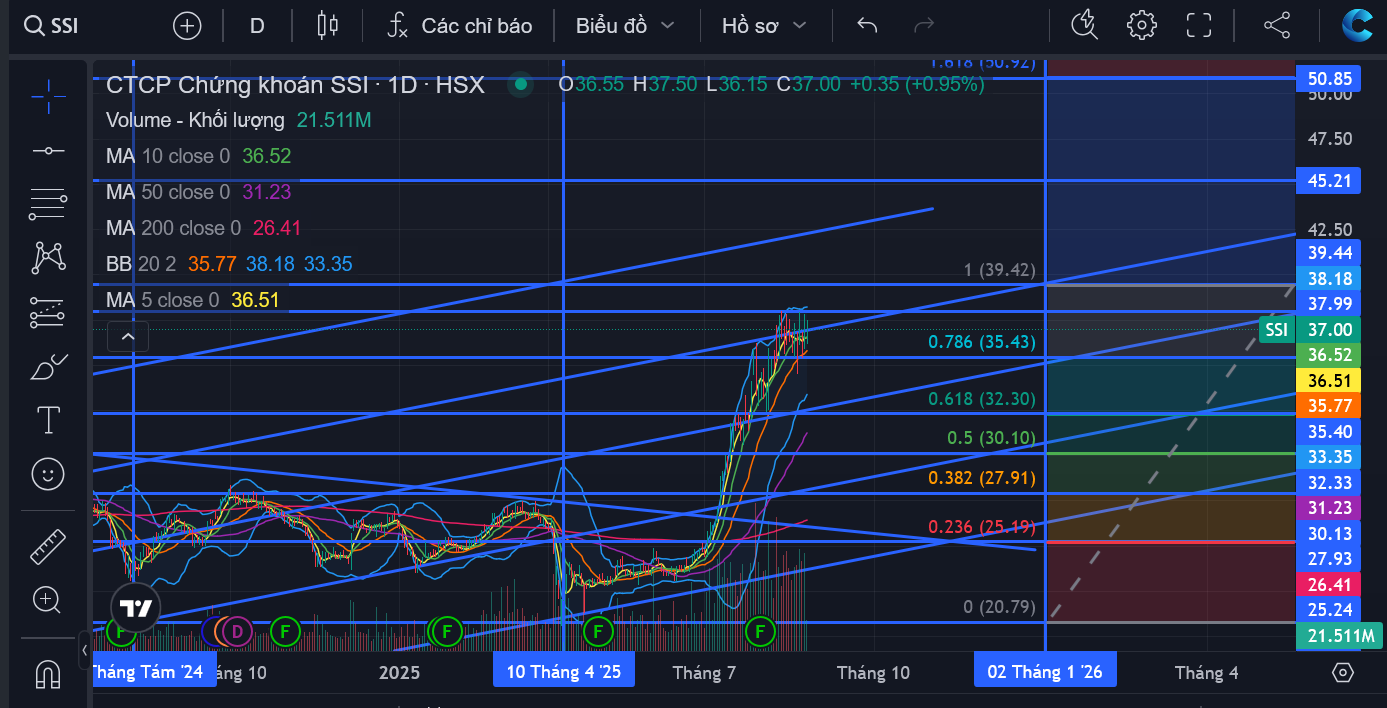Open the emoji and icons tool
The height and width of the screenshot is (708, 1387).
click(48, 474)
